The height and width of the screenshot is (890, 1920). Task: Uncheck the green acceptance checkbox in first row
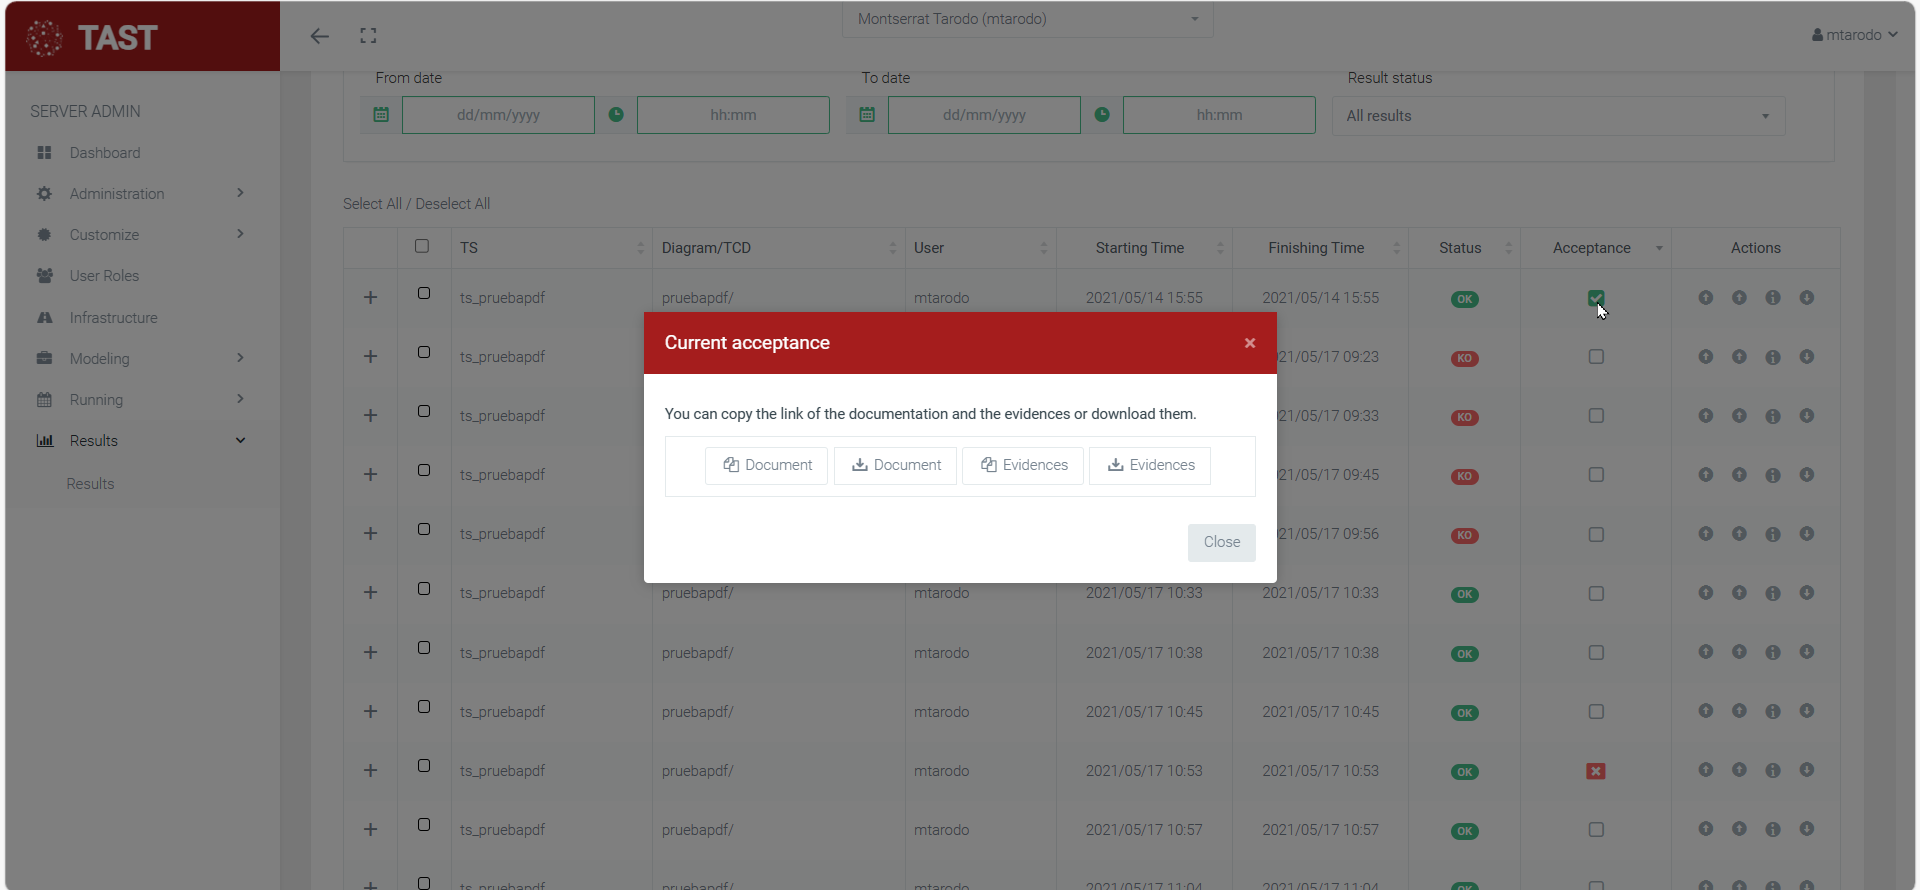pyautogui.click(x=1596, y=298)
